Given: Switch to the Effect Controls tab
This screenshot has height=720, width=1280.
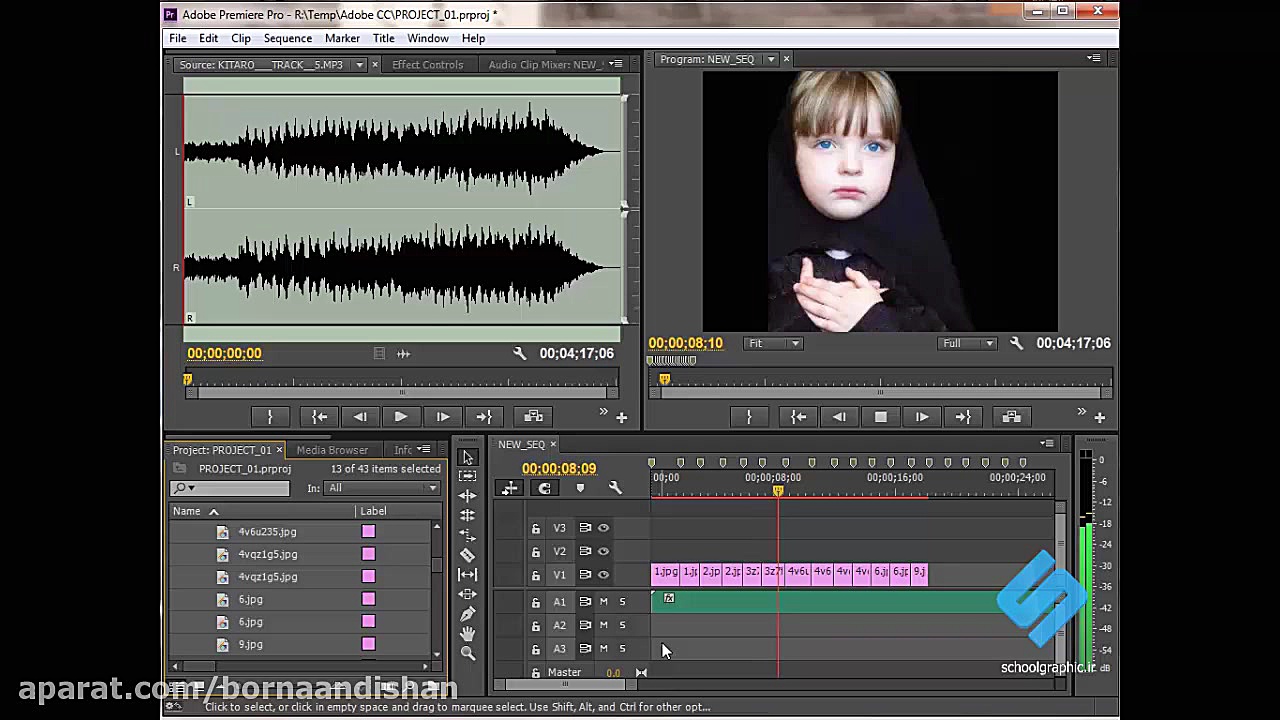Looking at the screenshot, I should (427, 65).
